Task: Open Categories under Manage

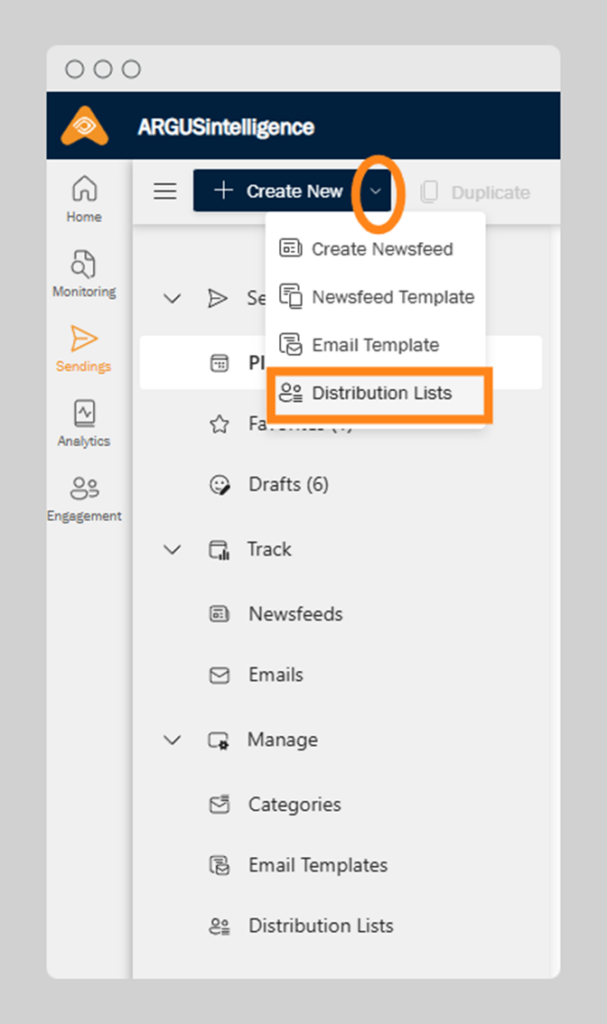Action: point(294,805)
